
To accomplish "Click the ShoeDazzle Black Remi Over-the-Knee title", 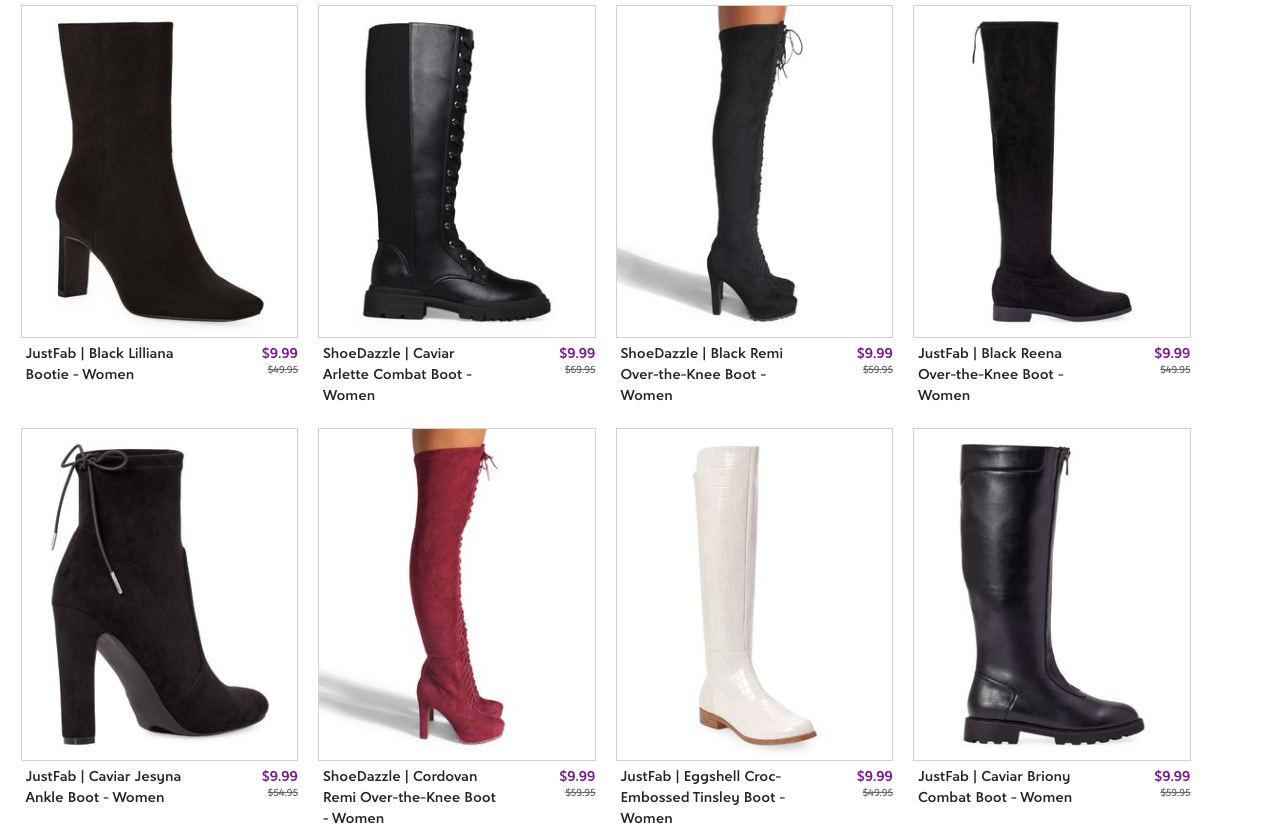I will click(701, 374).
